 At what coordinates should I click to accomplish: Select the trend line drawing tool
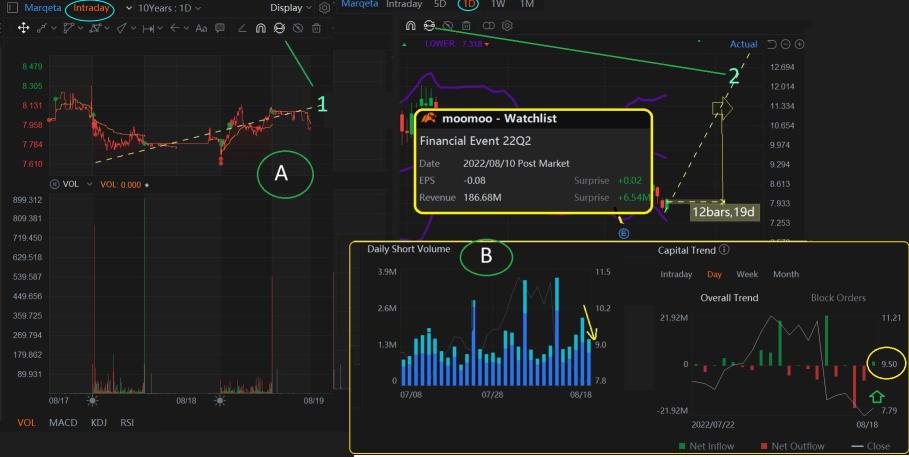click(x=42, y=28)
